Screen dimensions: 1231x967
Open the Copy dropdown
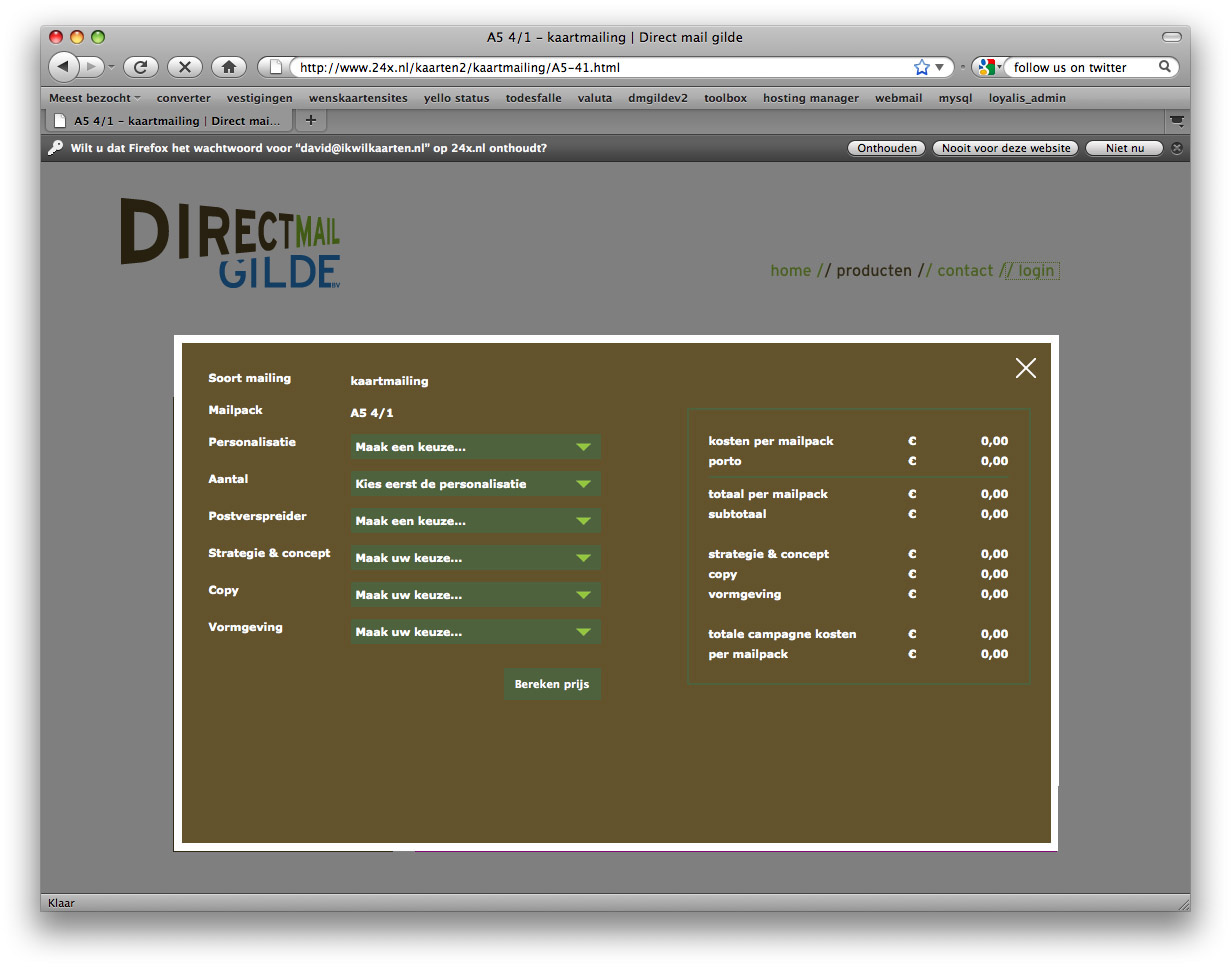475,595
